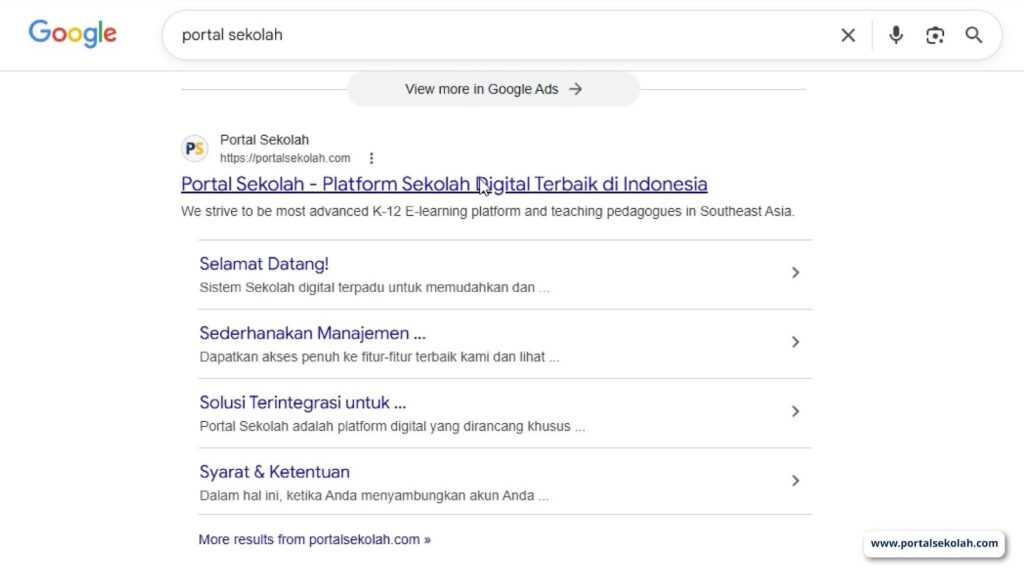Clear the search box with X icon
This screenshot has width=1024, height=576.
coord(848,35)
